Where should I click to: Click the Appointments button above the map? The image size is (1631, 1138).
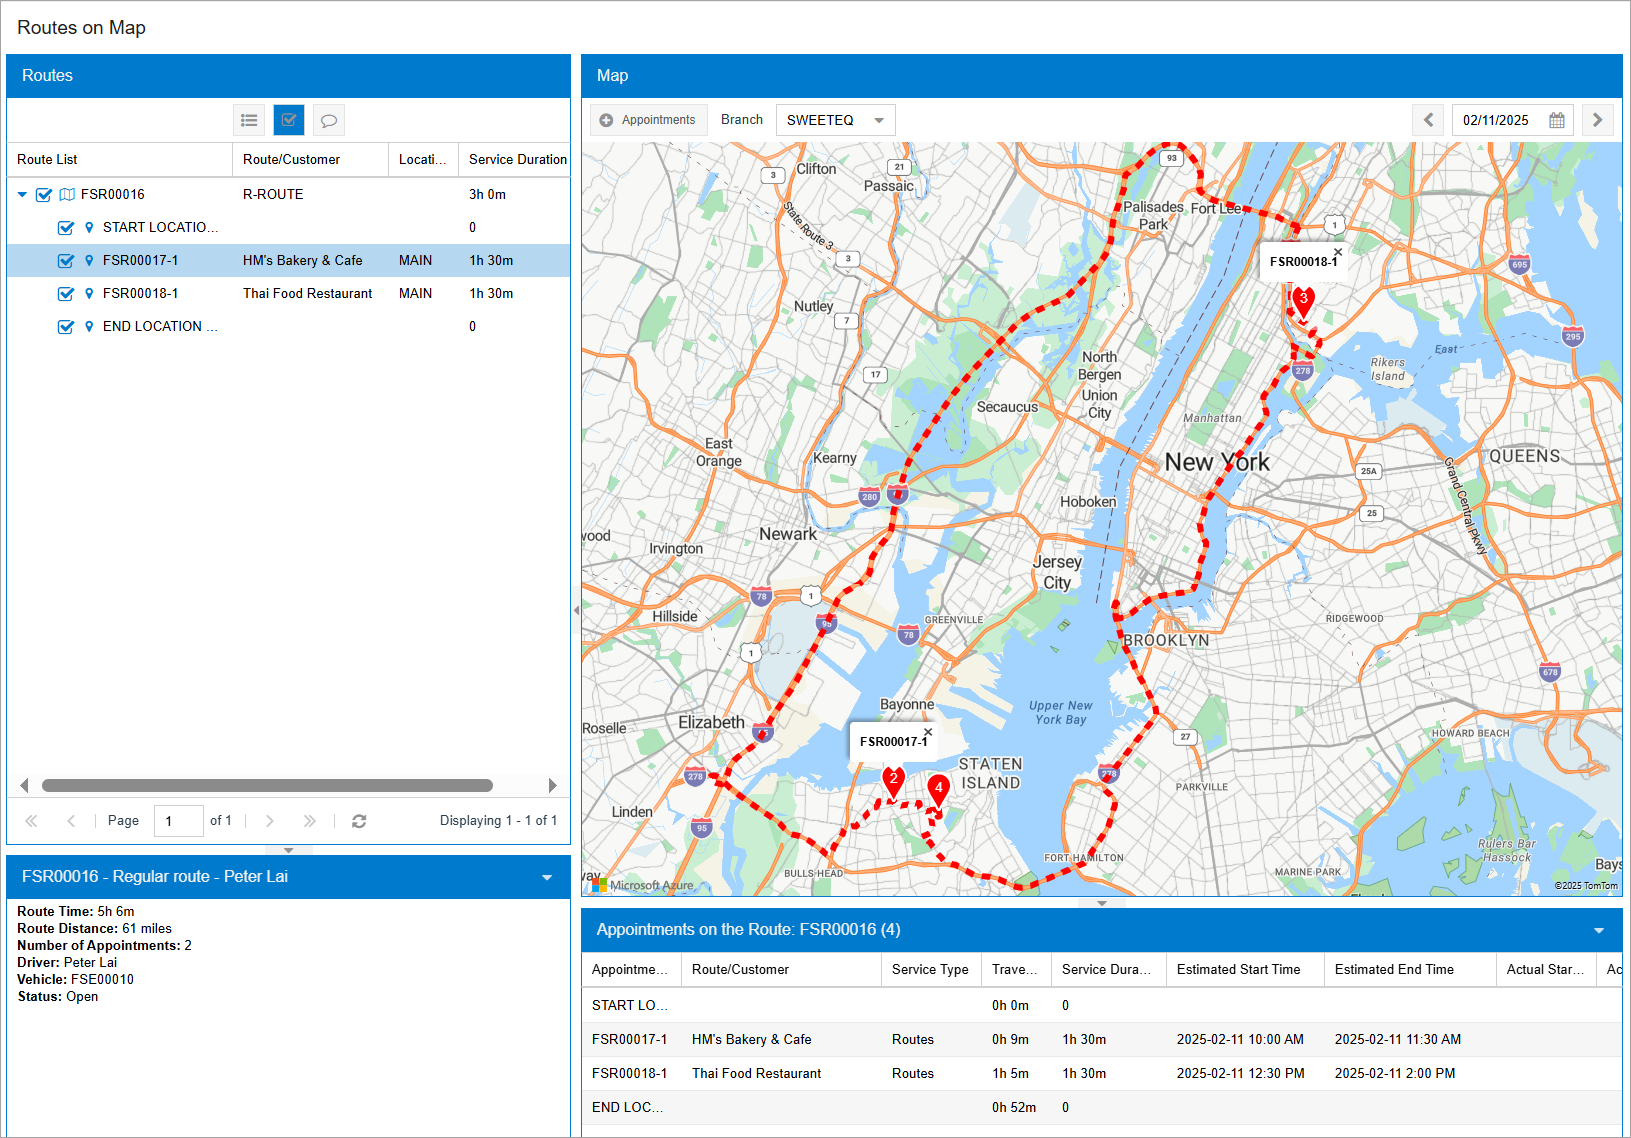pyautogui.click(x=649, y=120)
